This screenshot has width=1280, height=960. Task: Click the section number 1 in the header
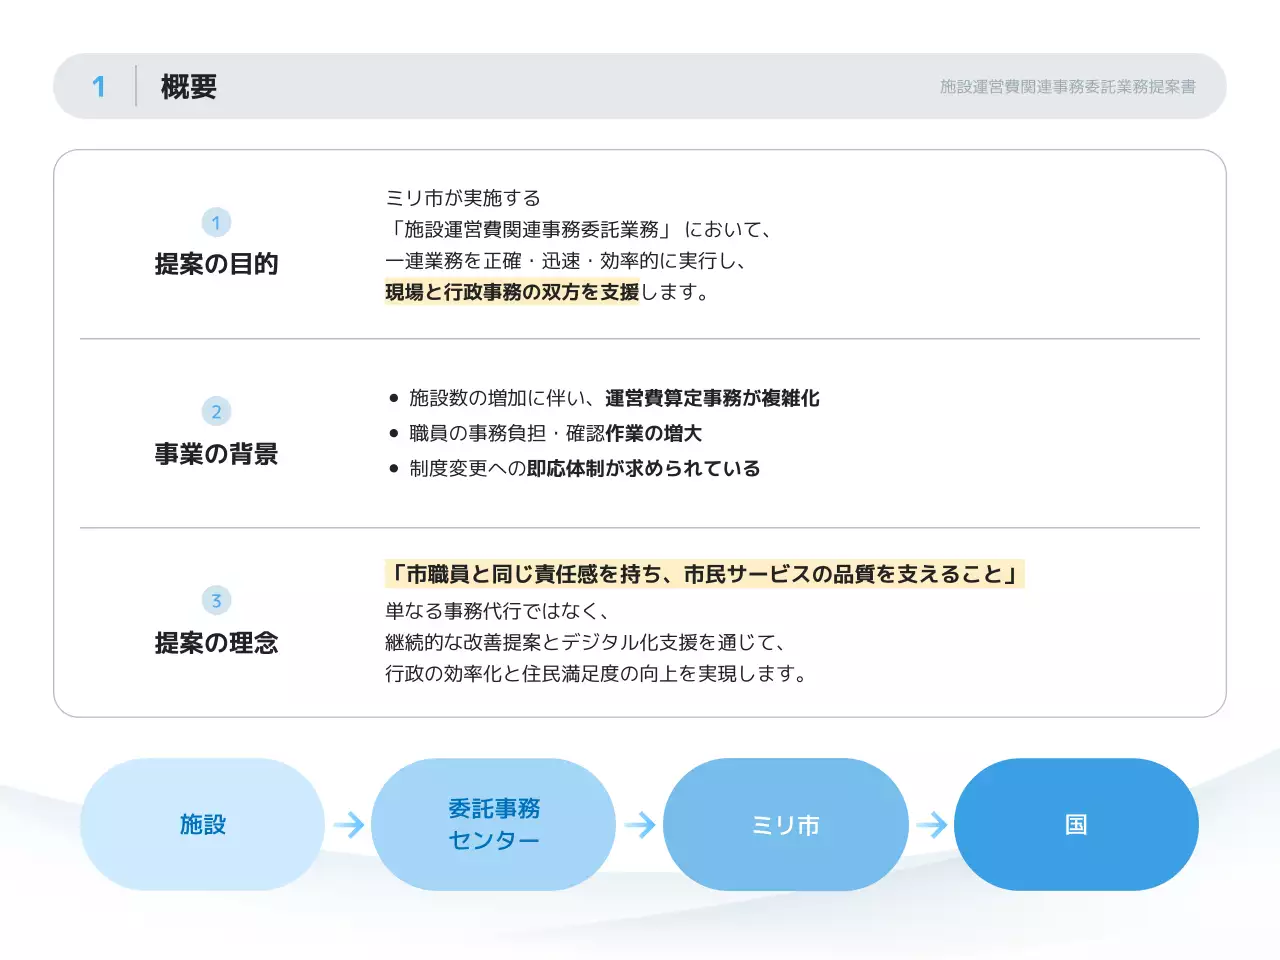[x=99, y=87]
